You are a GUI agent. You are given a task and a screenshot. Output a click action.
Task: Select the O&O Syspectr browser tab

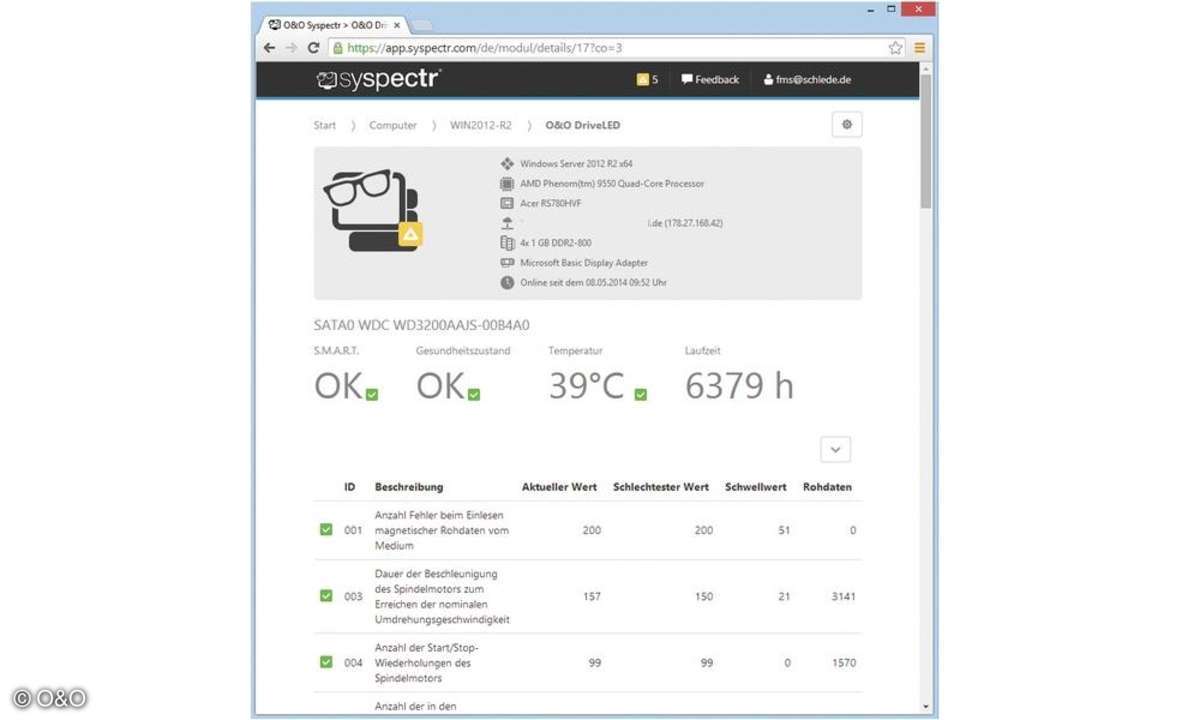pyautogui.click(x=335, y=24)
